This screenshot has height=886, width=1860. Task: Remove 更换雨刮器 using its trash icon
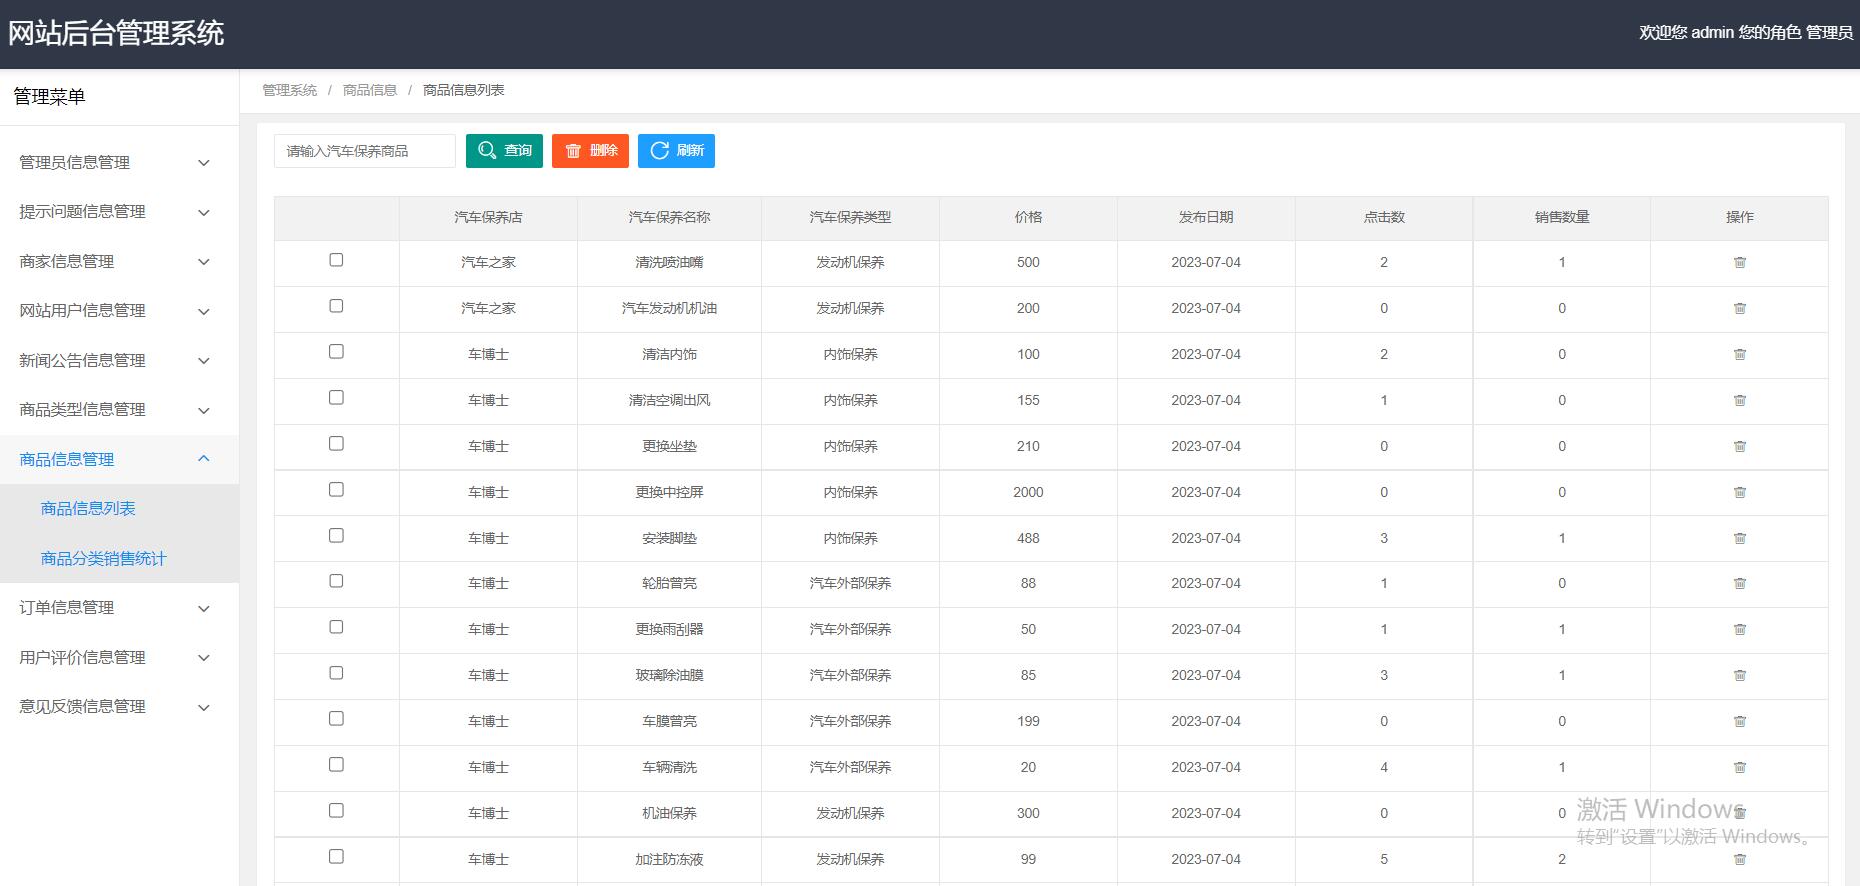click(1739, 629)
